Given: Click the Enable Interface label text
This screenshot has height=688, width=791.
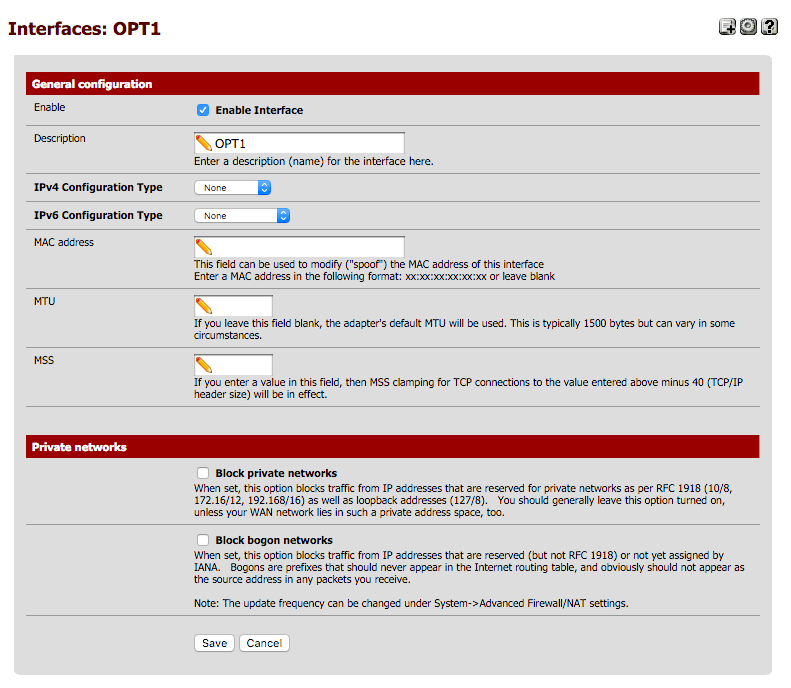Looking at the screenshot, I should (x=259, y=110).
